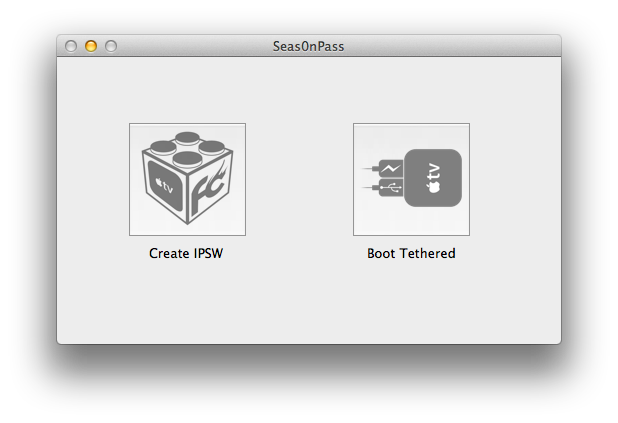Image resolution: width=618 pixels, height=423 pixels.
Task: Click the zoom button in title bar
Action: coord(111,46)
